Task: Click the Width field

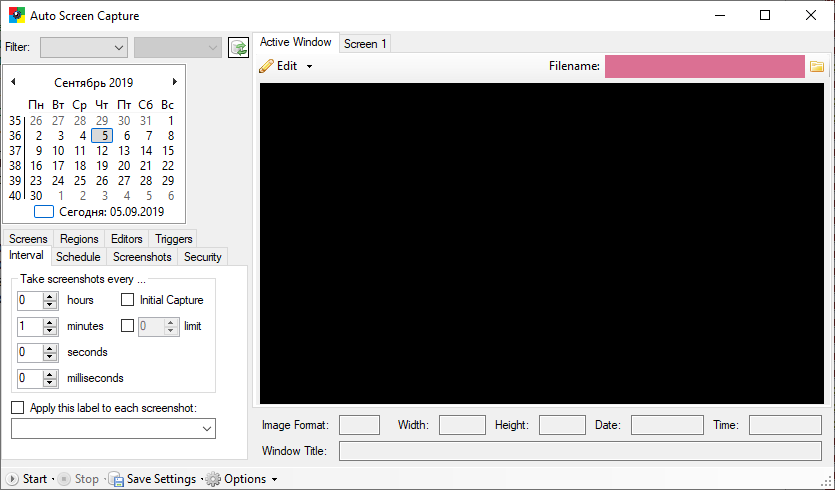Action: [462, 425]
